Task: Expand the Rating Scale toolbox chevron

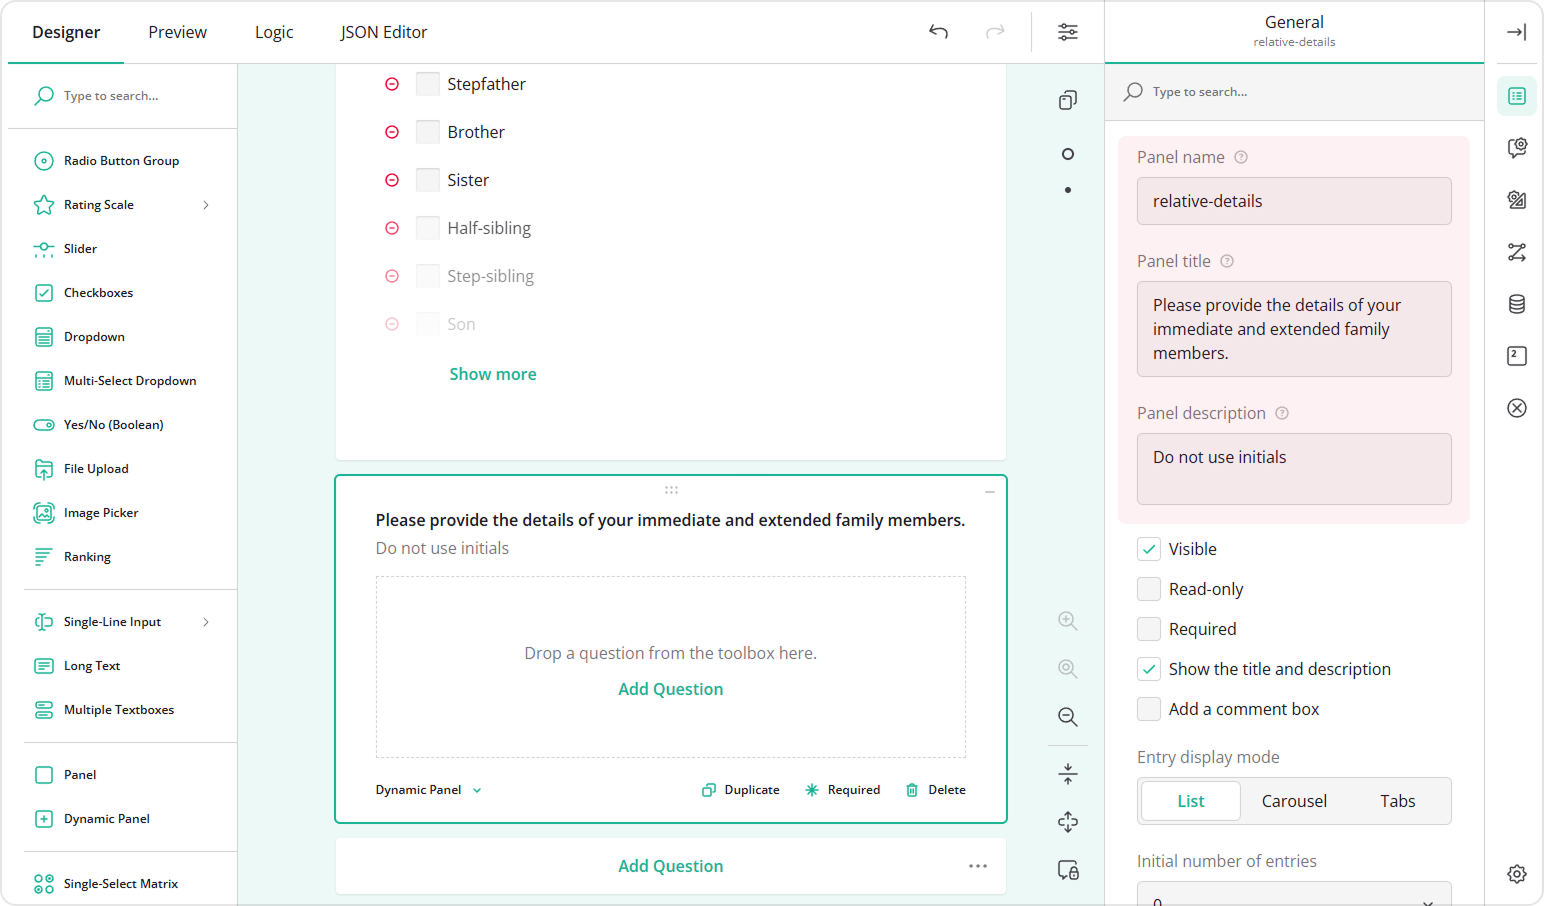Action: click(x=206, y=204)
